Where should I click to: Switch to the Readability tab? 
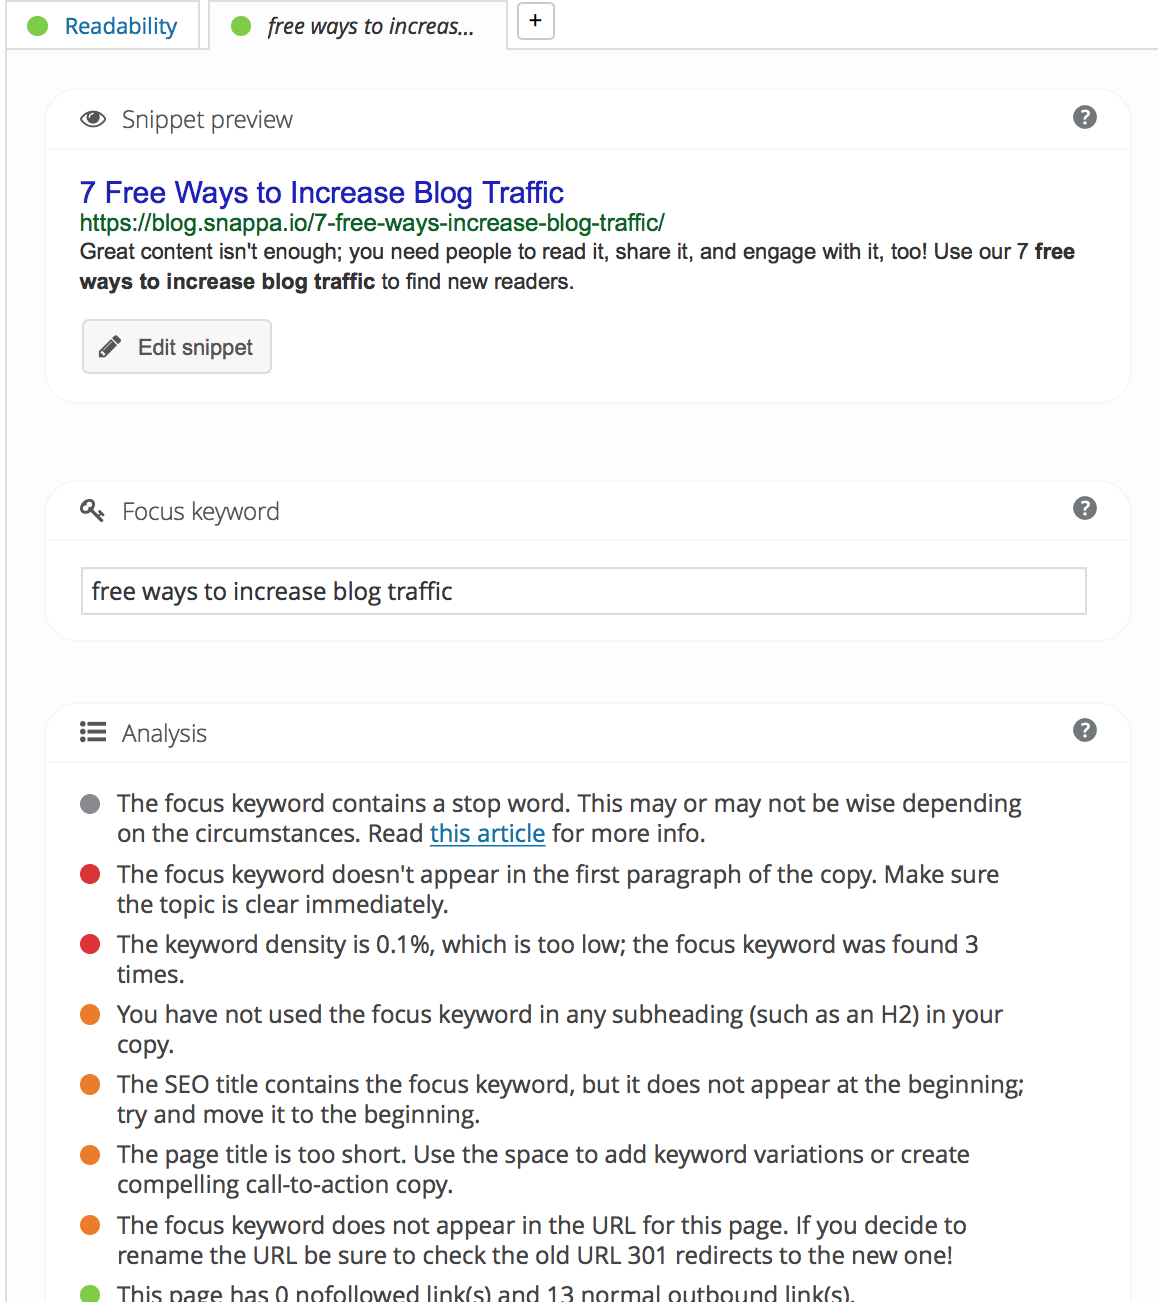pos(103,26)
